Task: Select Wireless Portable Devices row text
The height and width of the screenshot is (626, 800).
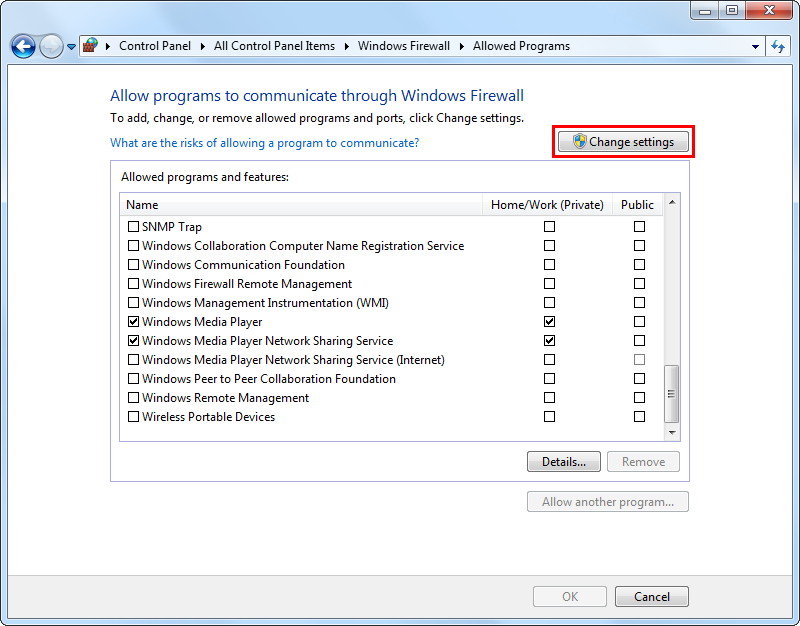Action: [x=208, y=417]
